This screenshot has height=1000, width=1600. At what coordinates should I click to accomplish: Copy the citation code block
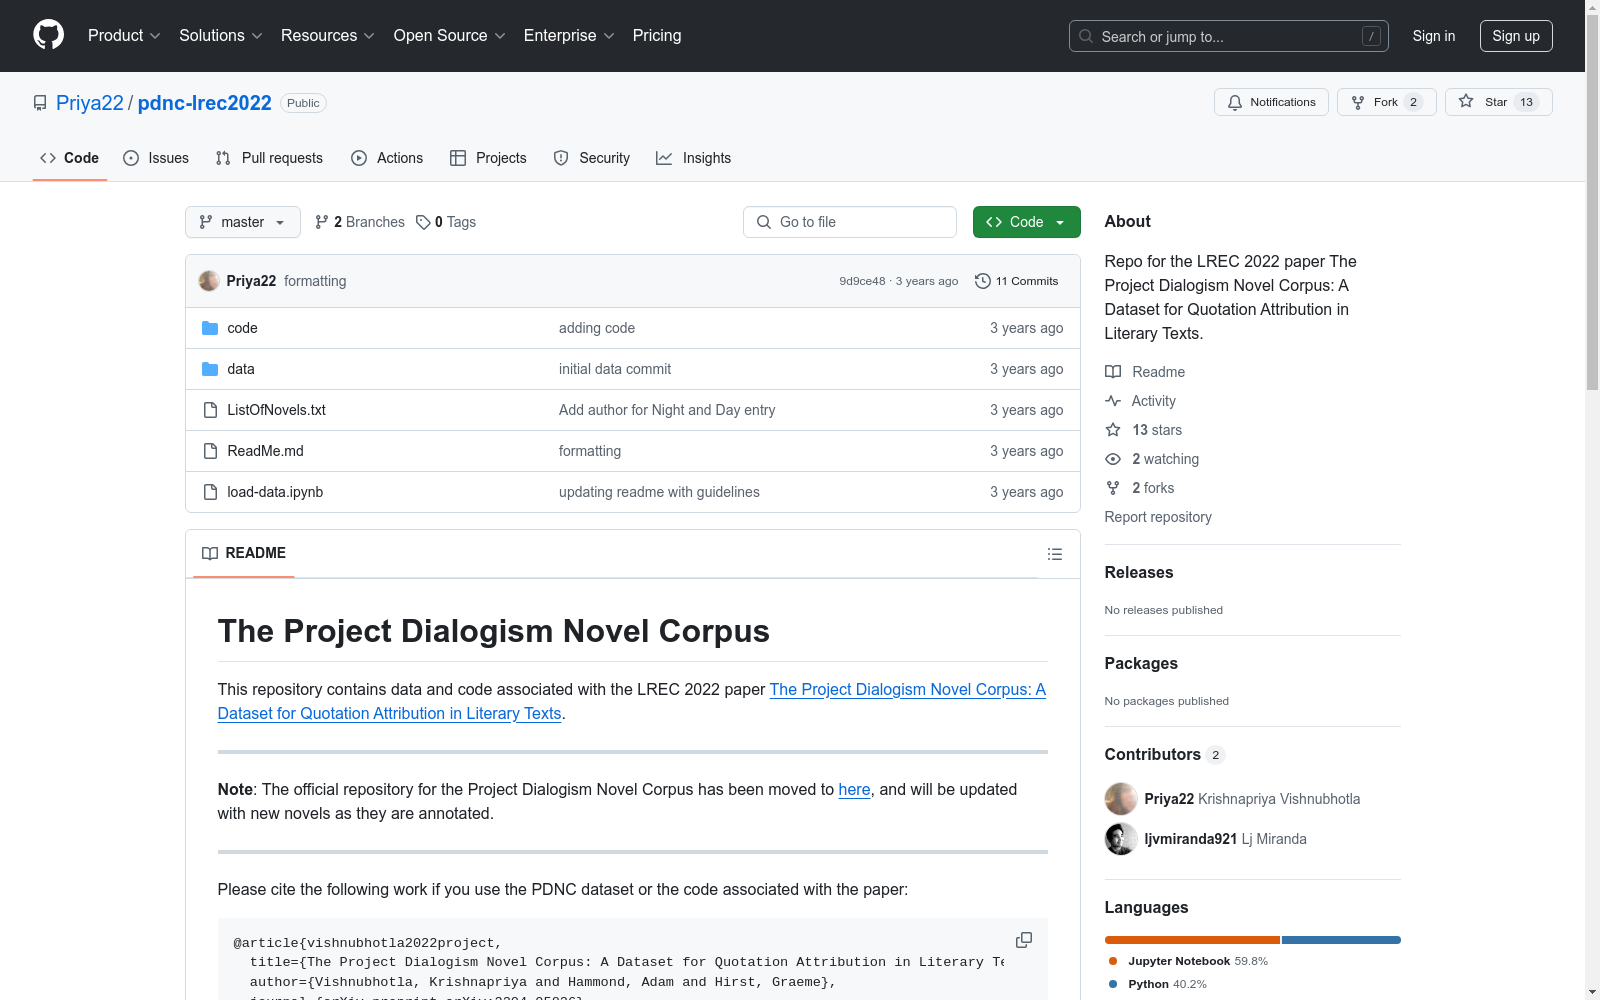(1024, 940)
